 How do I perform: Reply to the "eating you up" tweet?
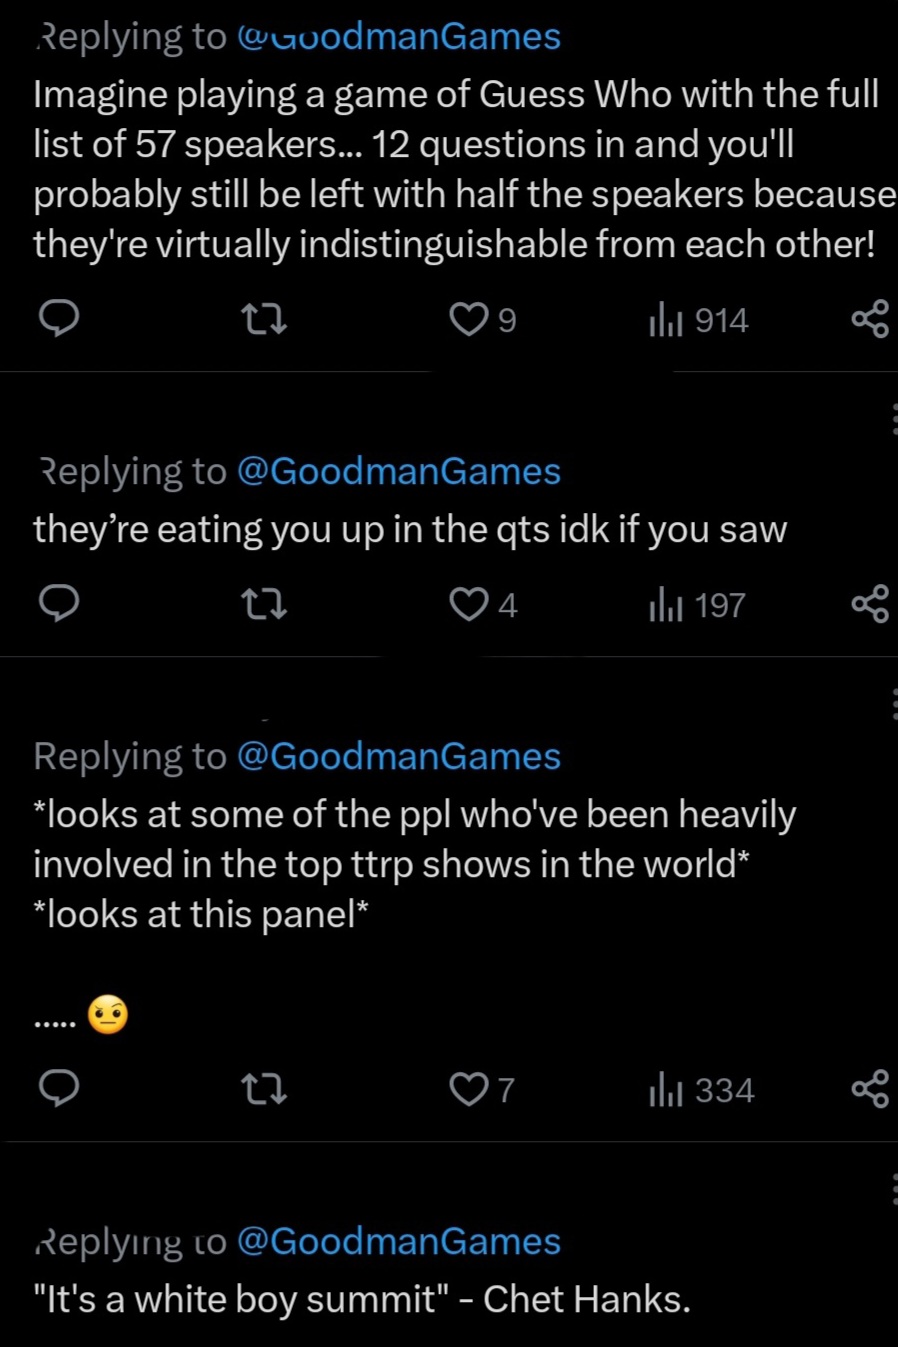pos(59,605)
